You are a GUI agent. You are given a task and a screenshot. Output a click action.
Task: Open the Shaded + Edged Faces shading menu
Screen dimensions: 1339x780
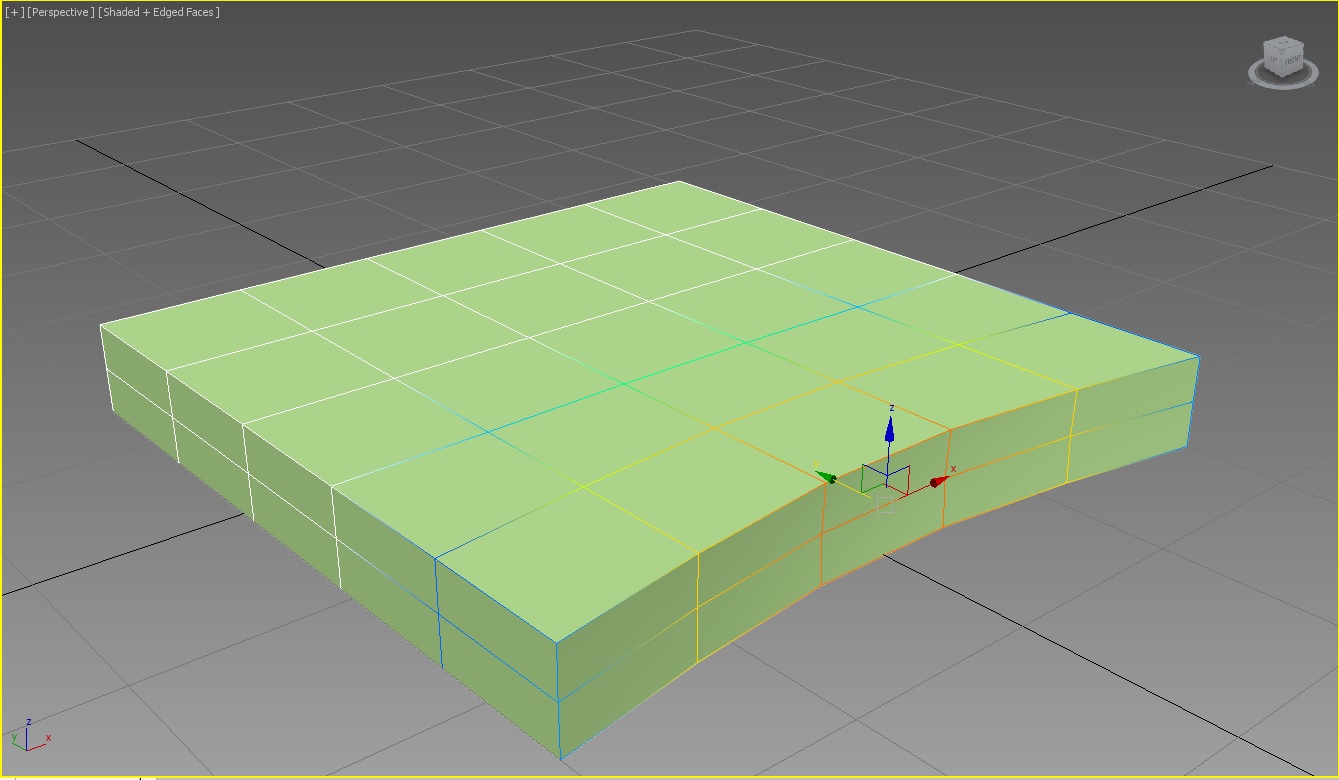(159, 12)
